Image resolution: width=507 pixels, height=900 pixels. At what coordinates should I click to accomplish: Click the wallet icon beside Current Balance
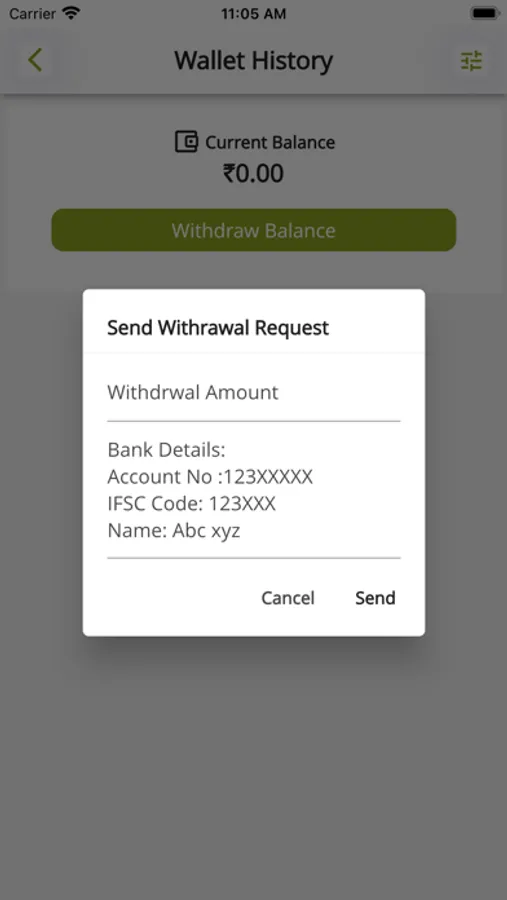click(x=186, y=142)
